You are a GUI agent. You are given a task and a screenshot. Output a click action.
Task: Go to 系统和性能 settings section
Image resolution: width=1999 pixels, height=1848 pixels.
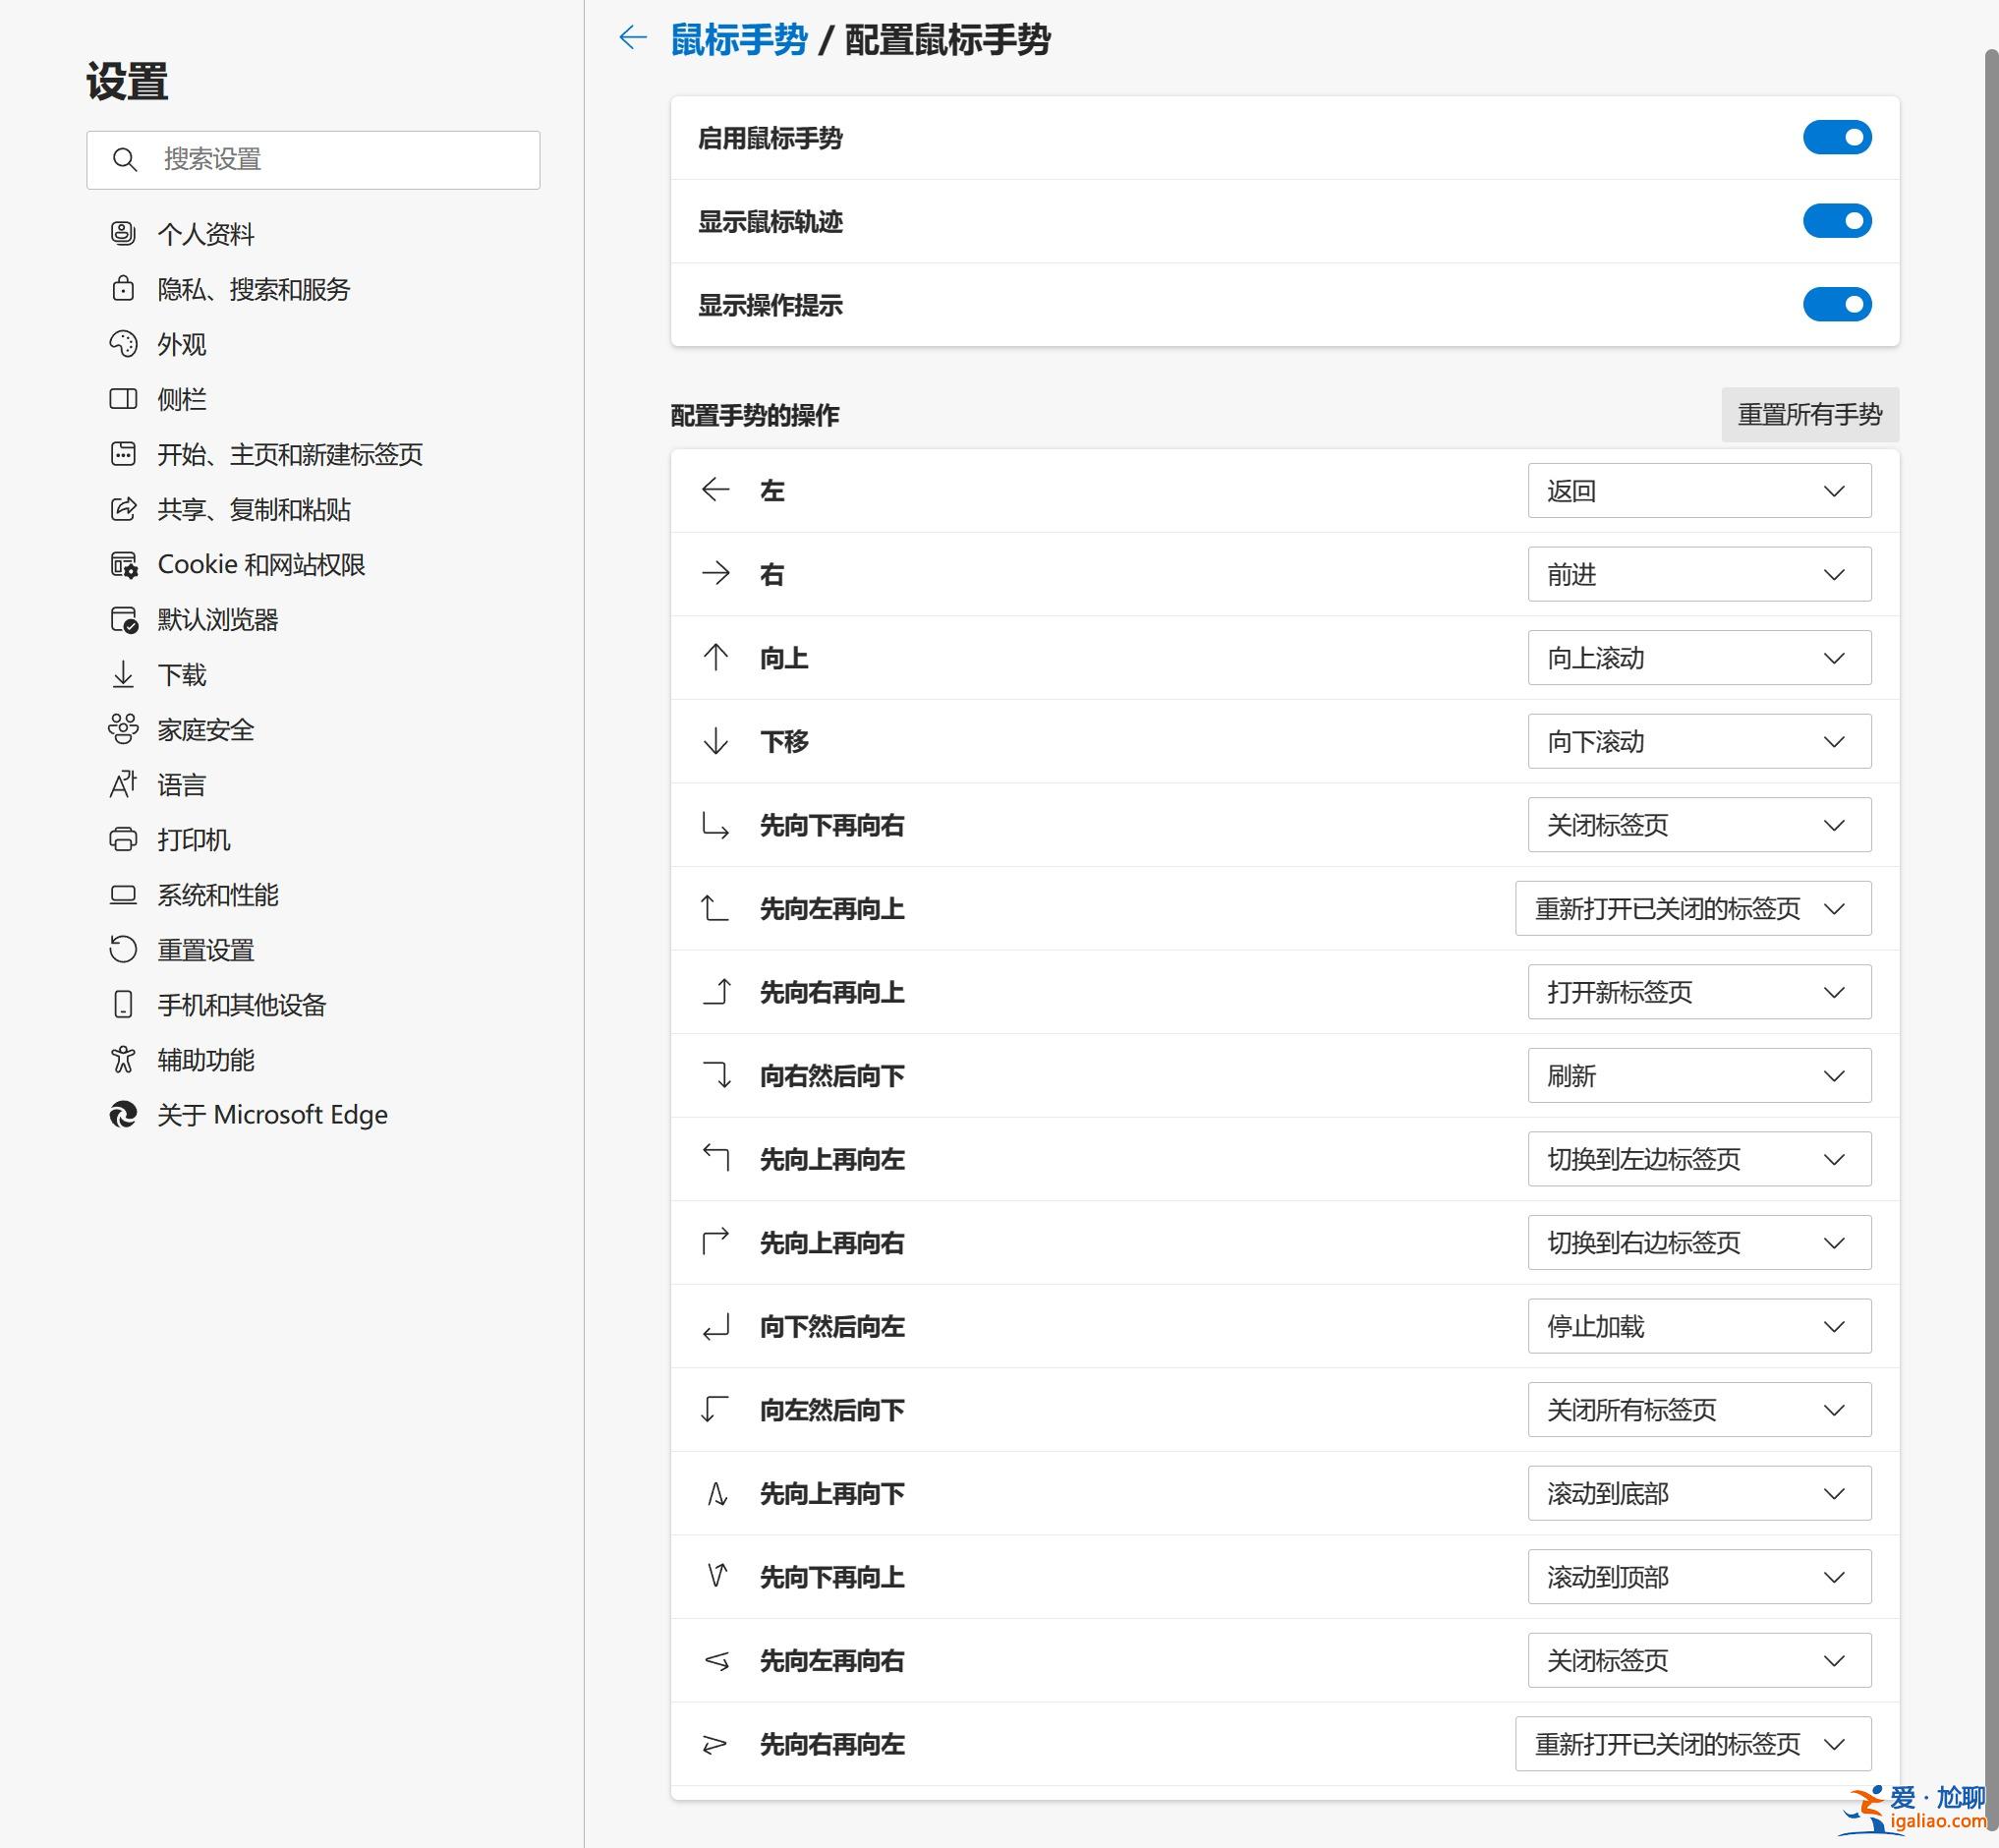tap(123, 894)
